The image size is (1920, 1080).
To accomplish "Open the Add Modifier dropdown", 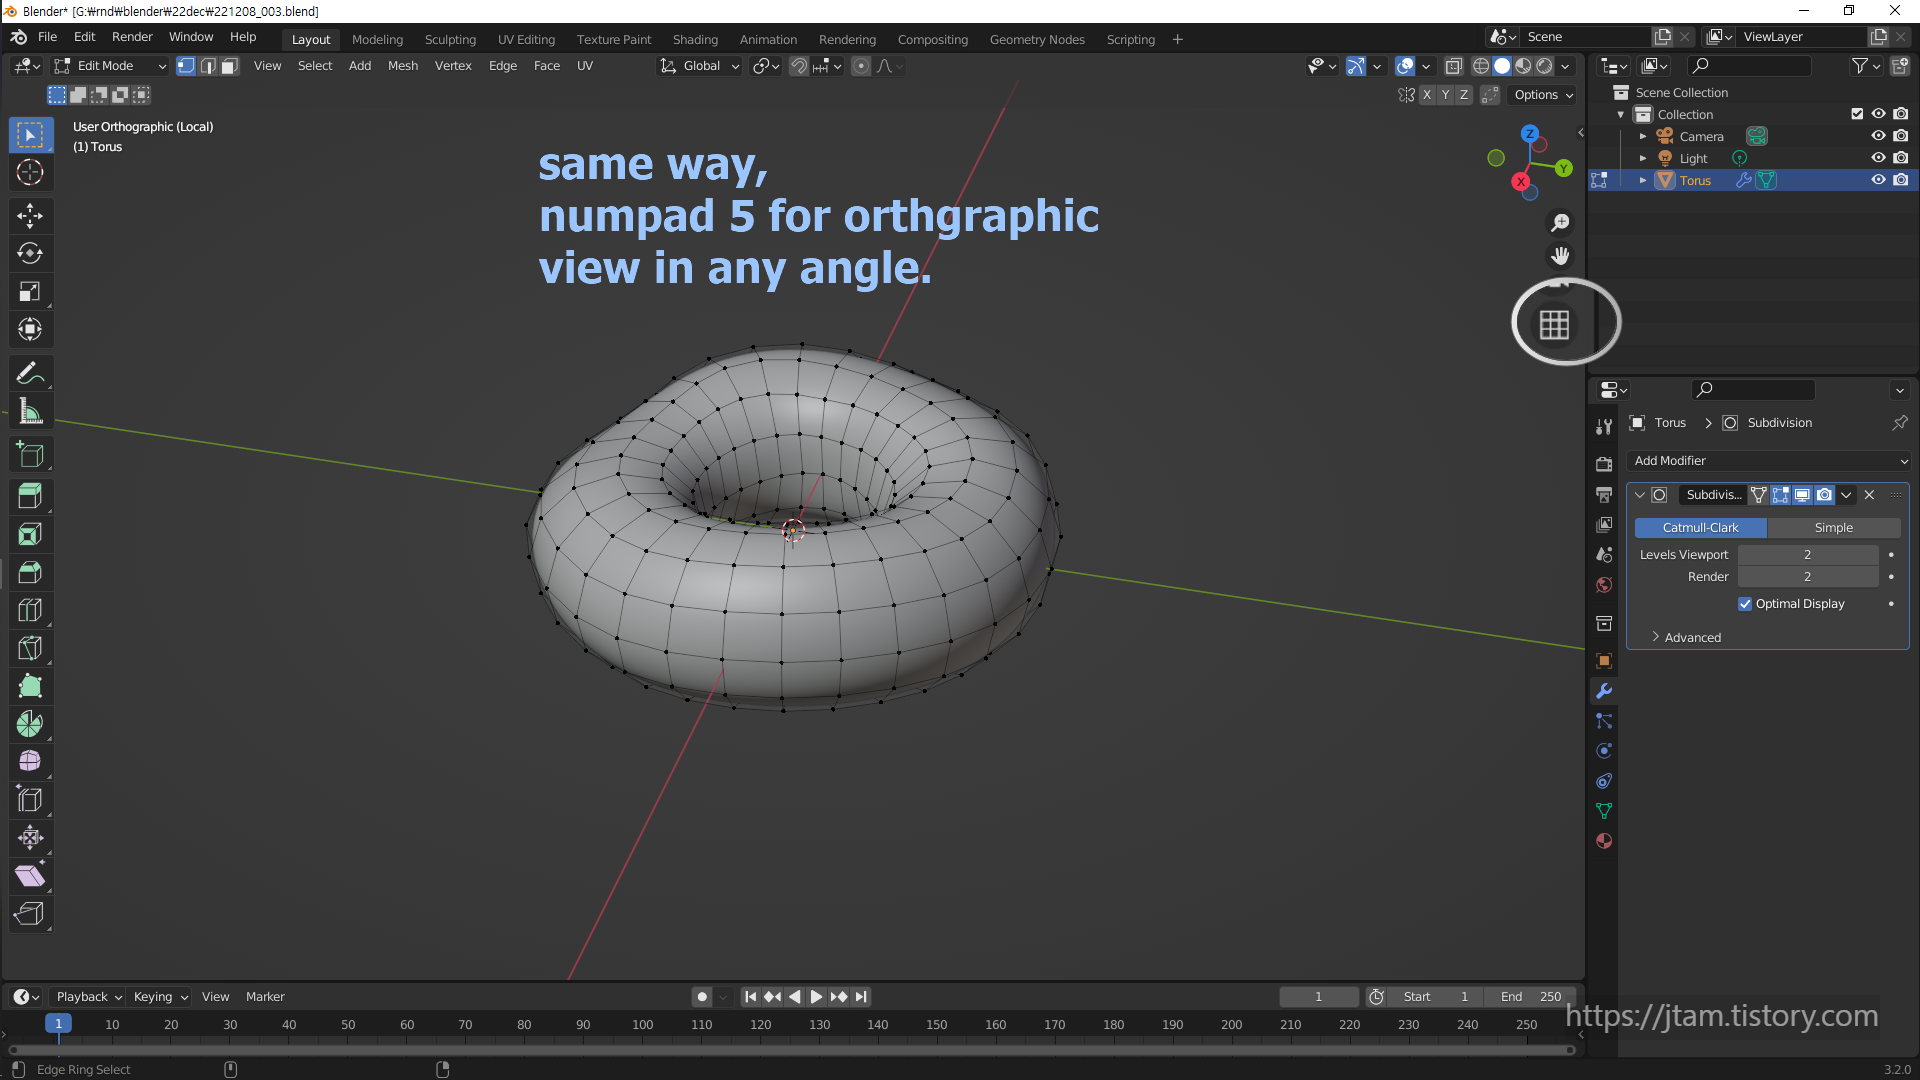I will (1768, 461).
